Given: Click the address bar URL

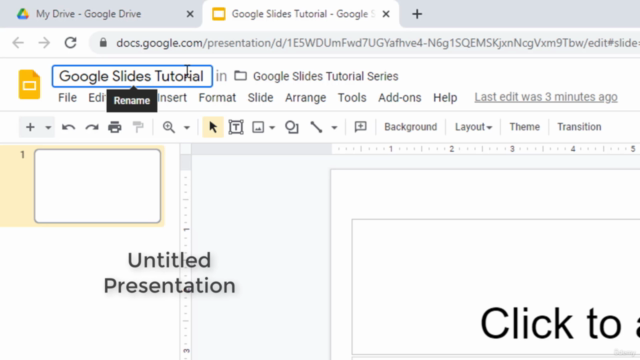Looking at the screenshot, I should 378,43.
